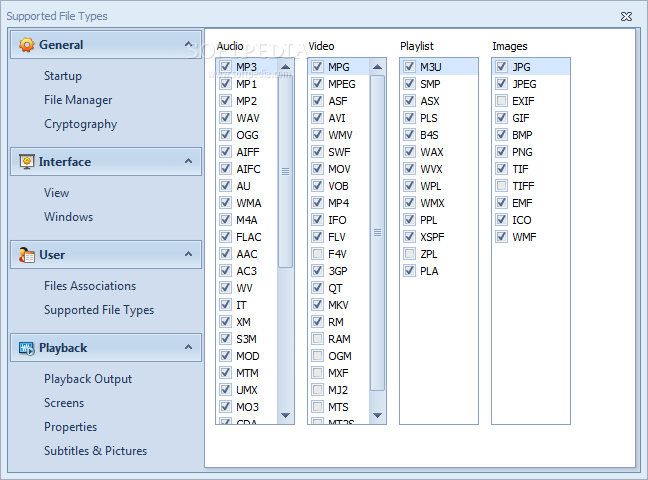Click the Playback waveform icon

(27, 348)
